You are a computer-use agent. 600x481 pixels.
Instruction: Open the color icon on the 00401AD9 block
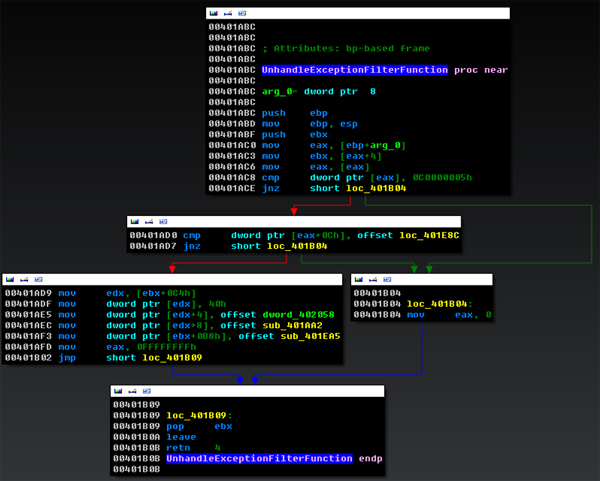click(10, 279)
